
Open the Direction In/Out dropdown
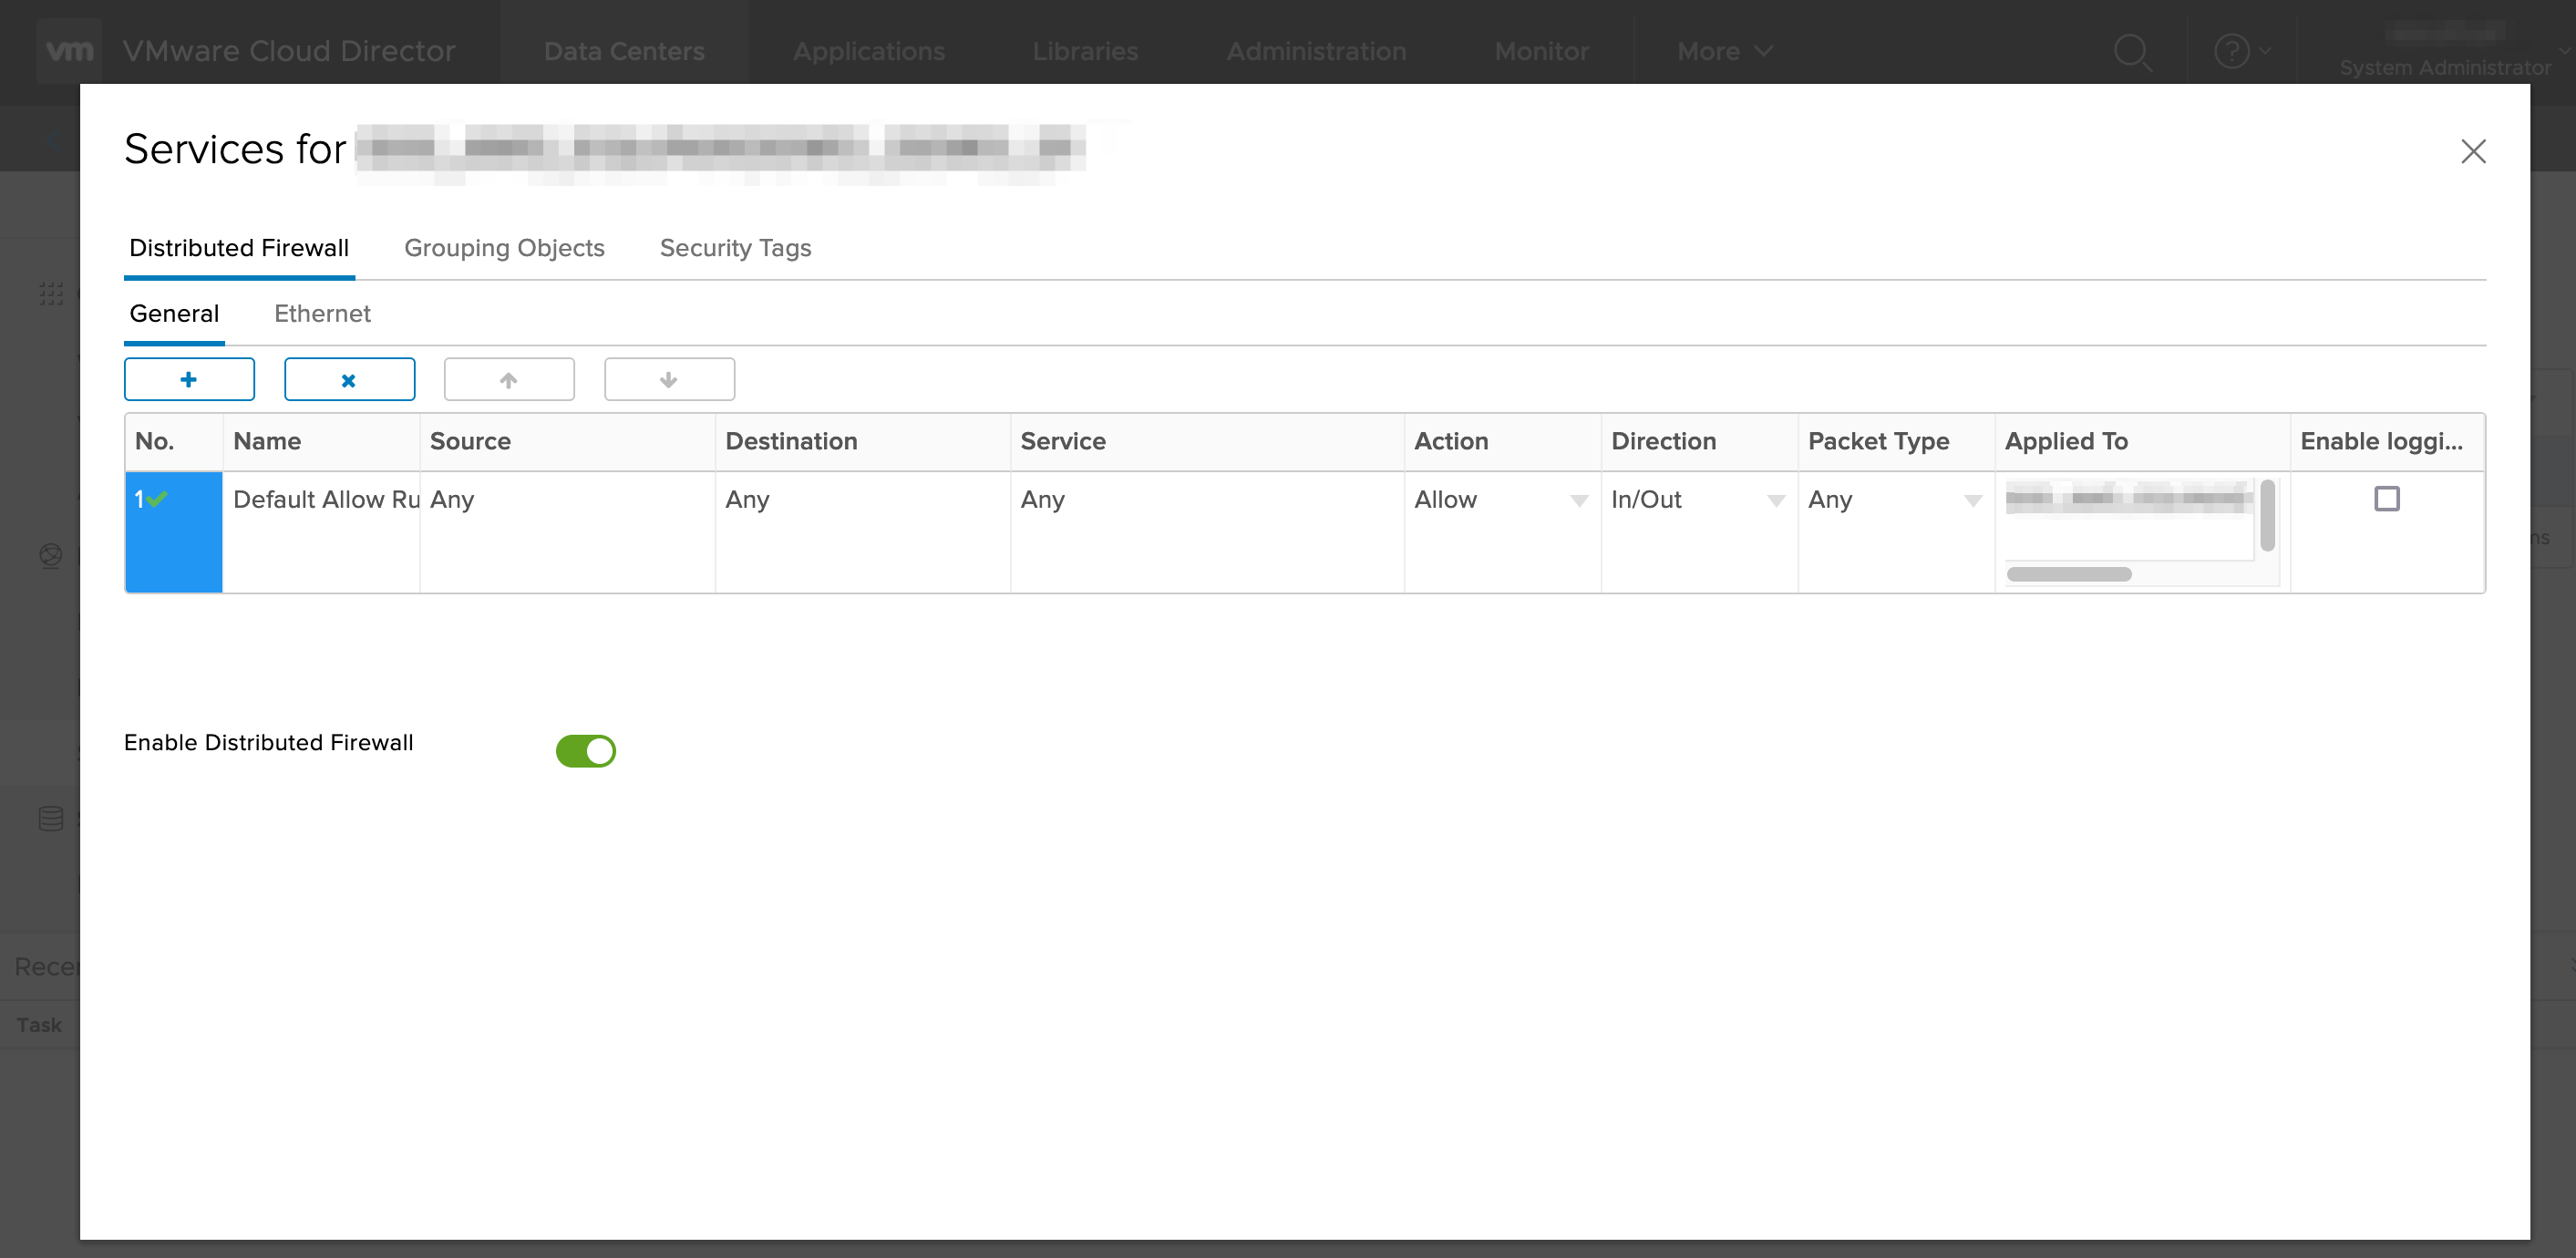click(x=1697, y=500)
